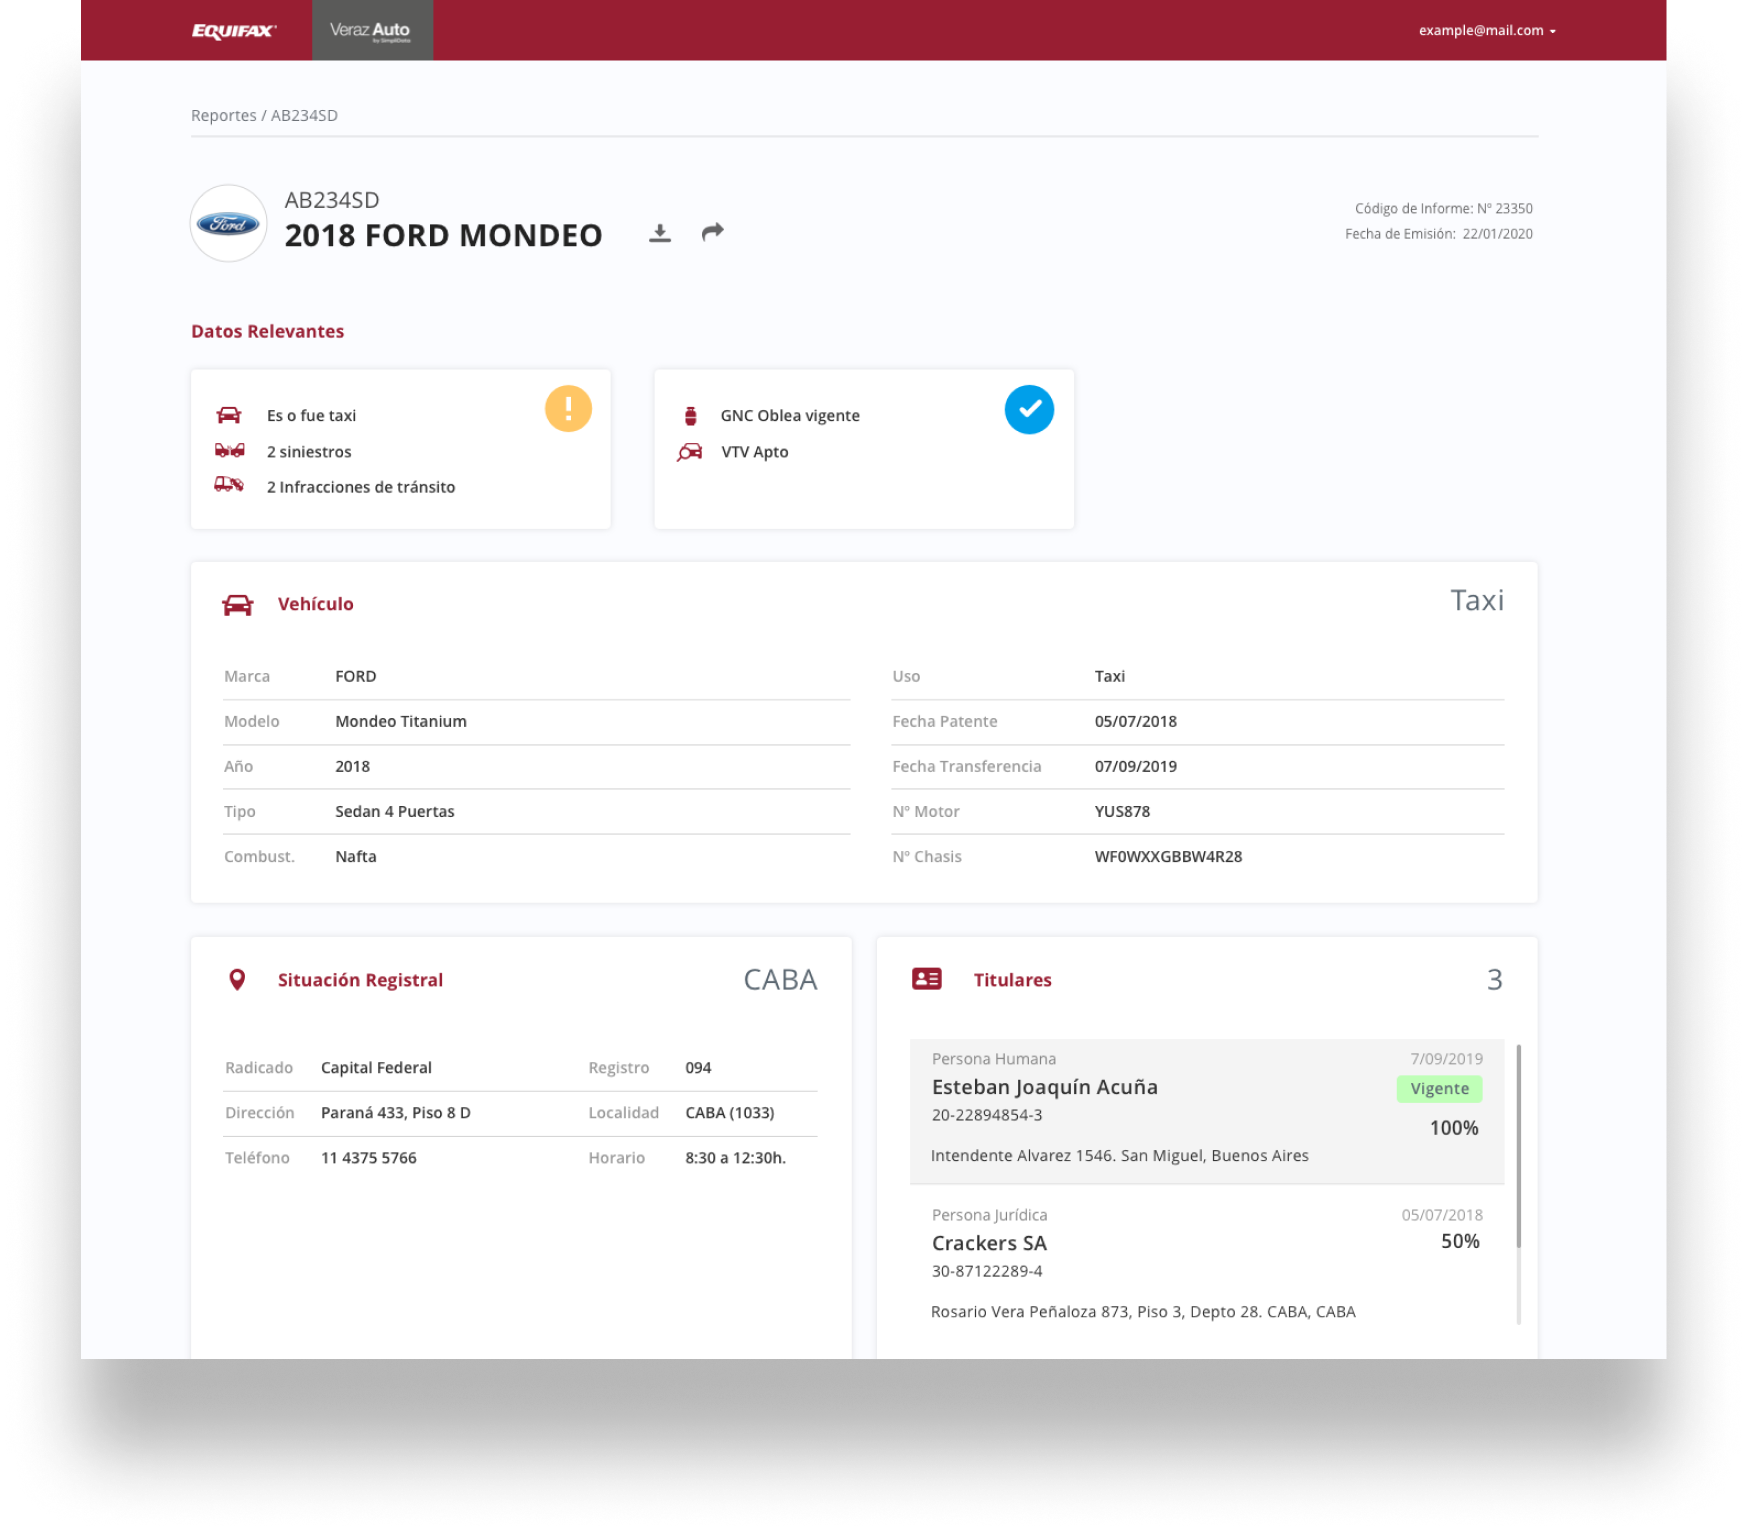
Task: Select the Esteban Joaquín Acuña owner card
Action: (1207, 1111)
